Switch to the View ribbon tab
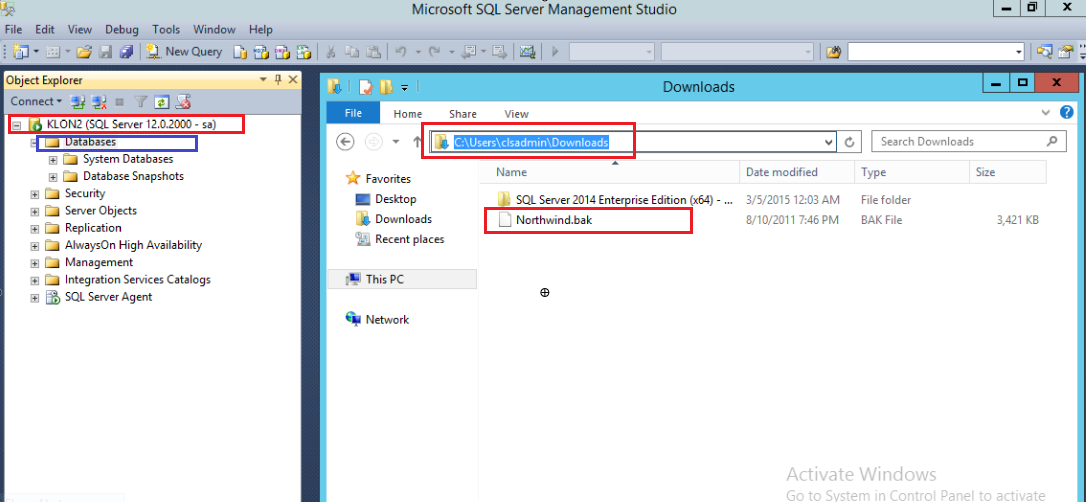 tap(516, 114)
